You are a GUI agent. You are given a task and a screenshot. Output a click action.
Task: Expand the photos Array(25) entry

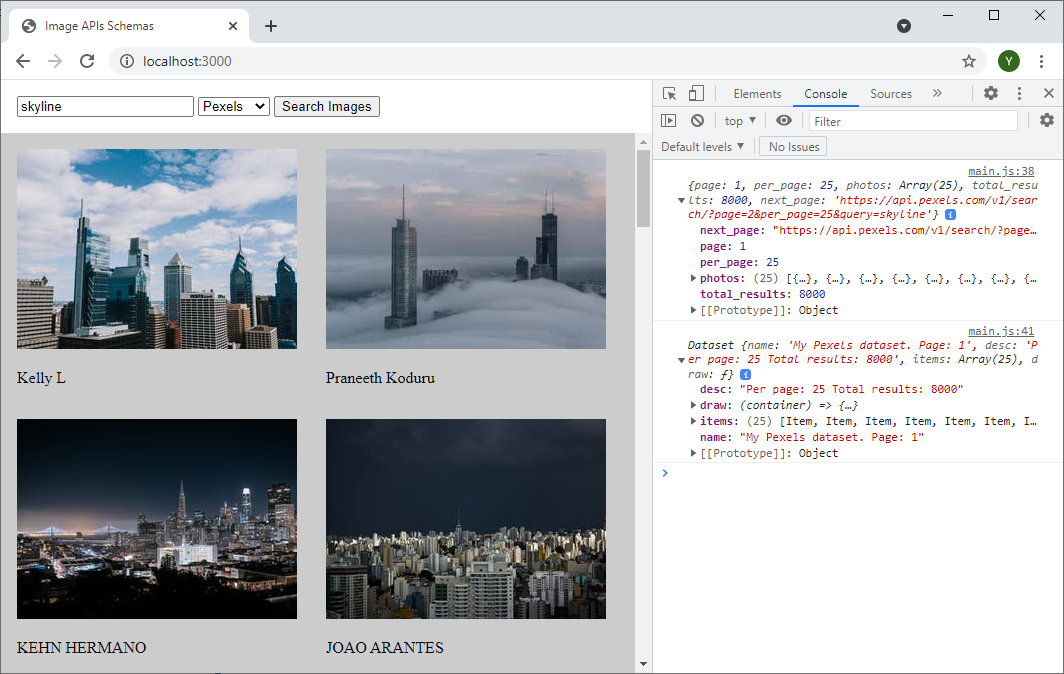(694, 278)
